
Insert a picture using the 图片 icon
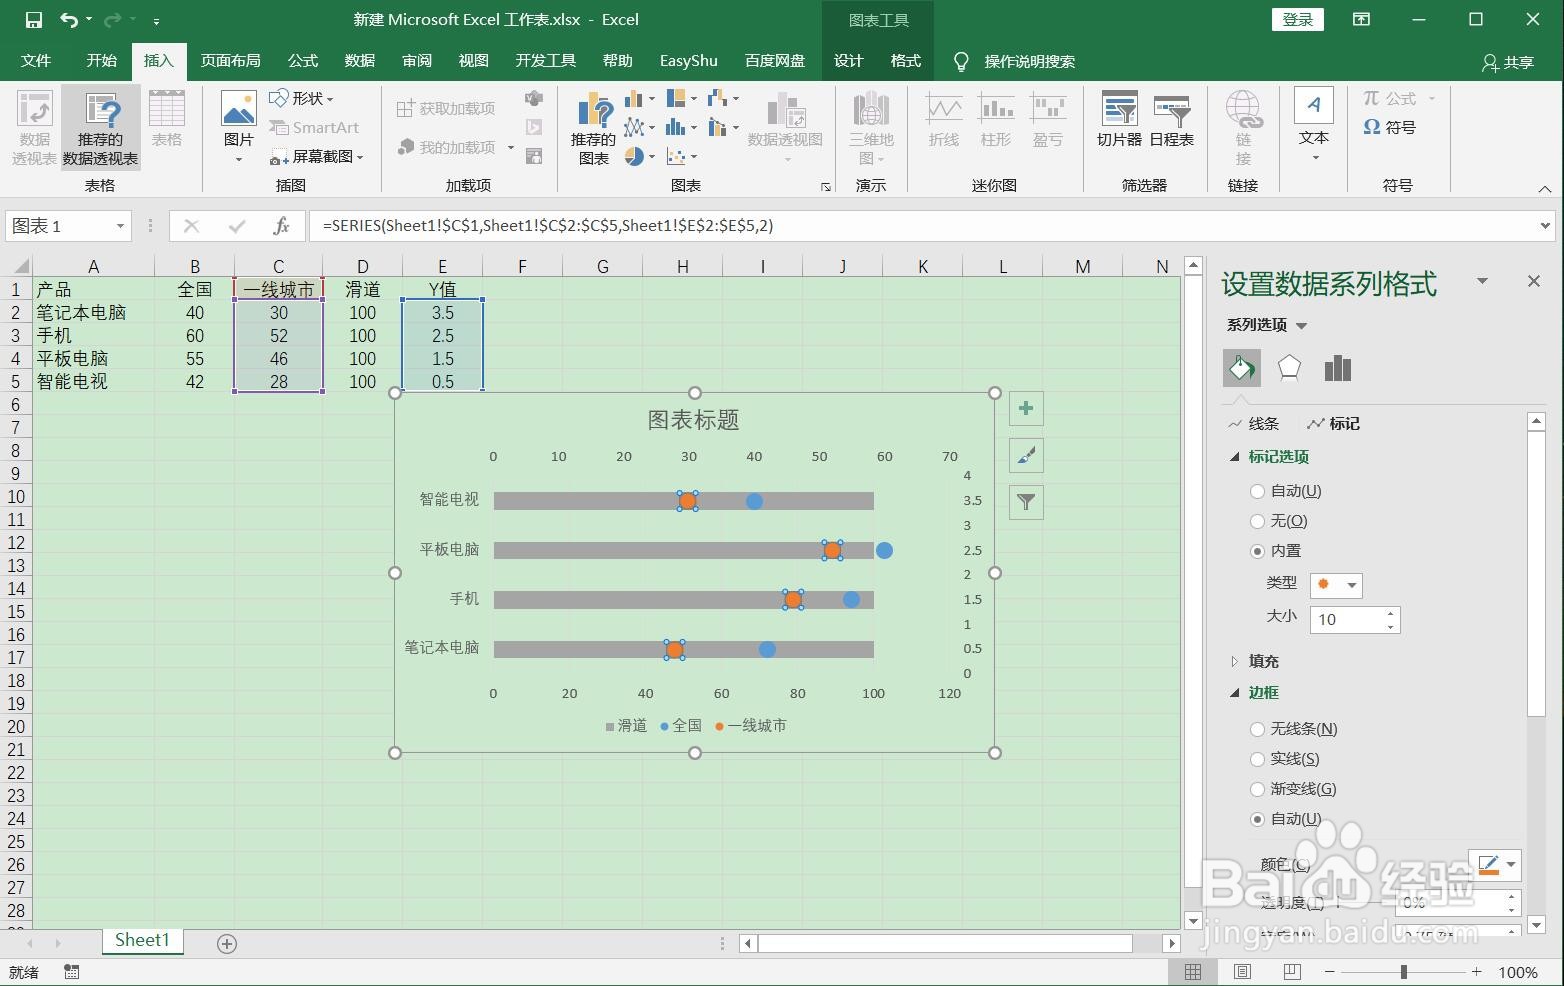tap(237, 122)
